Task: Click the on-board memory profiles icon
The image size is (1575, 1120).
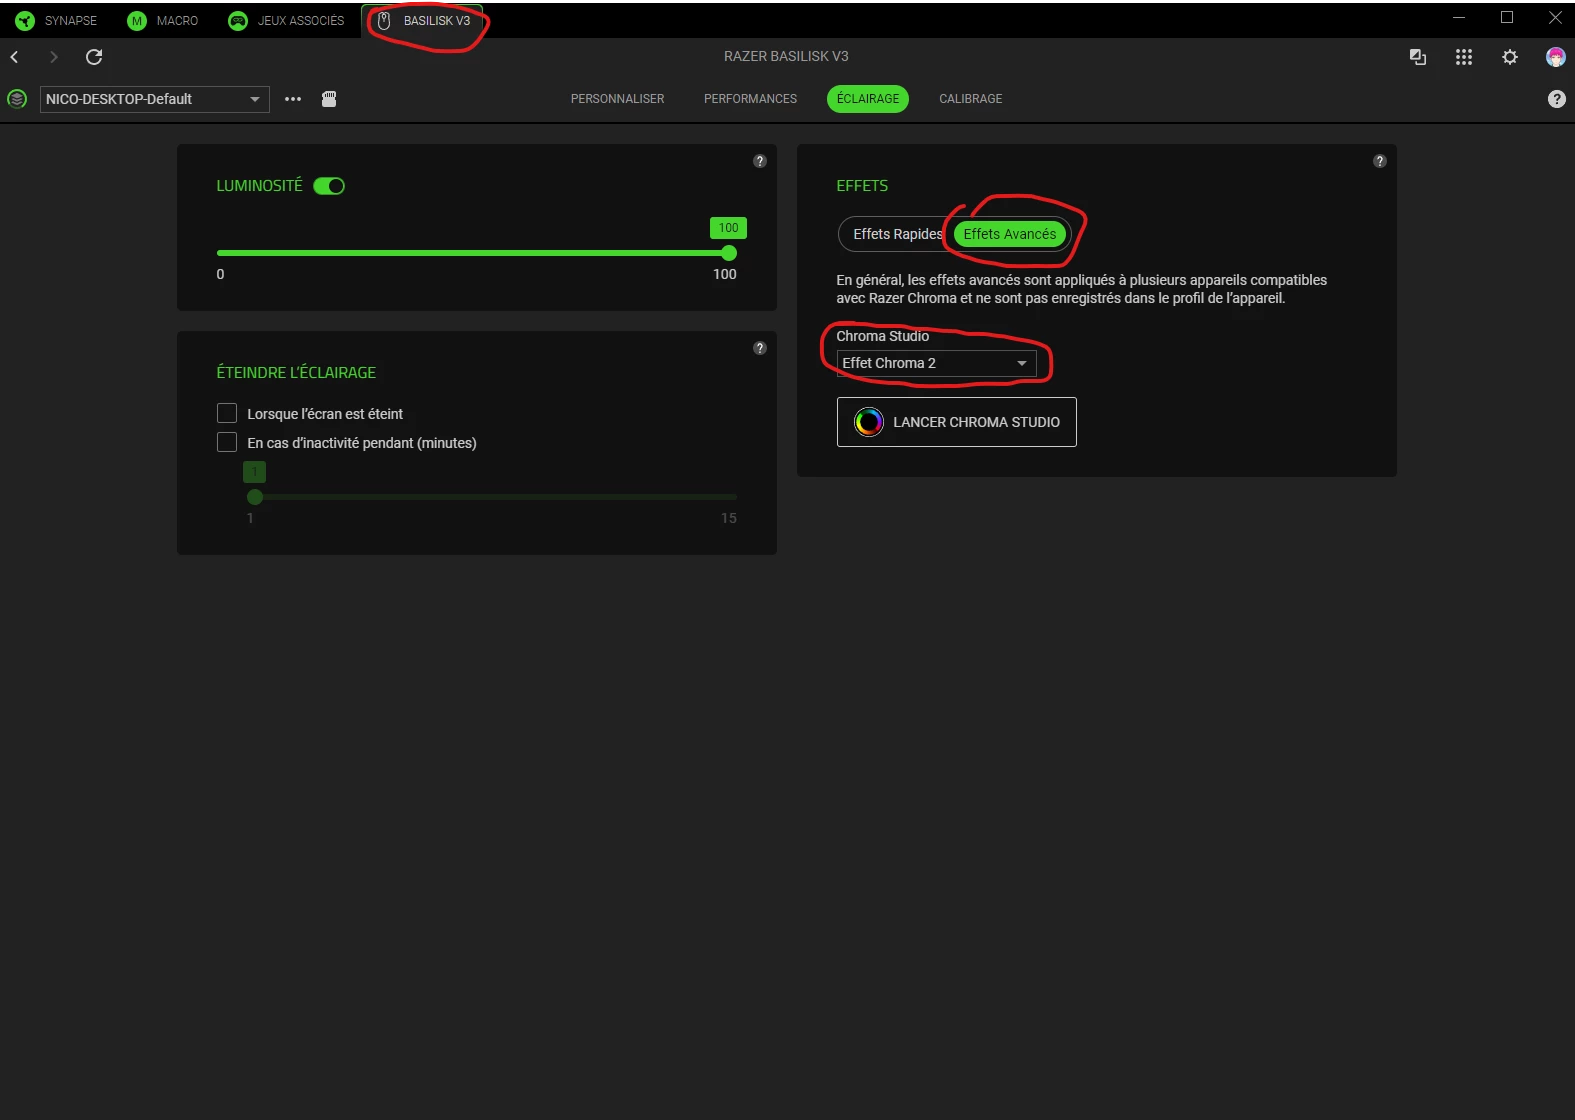Action: (329, 99)
